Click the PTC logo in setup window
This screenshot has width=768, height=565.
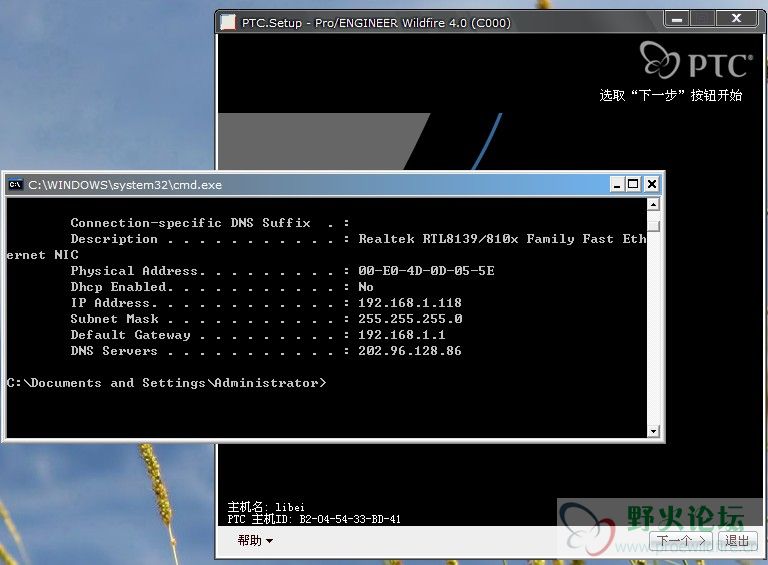[696, 61]
